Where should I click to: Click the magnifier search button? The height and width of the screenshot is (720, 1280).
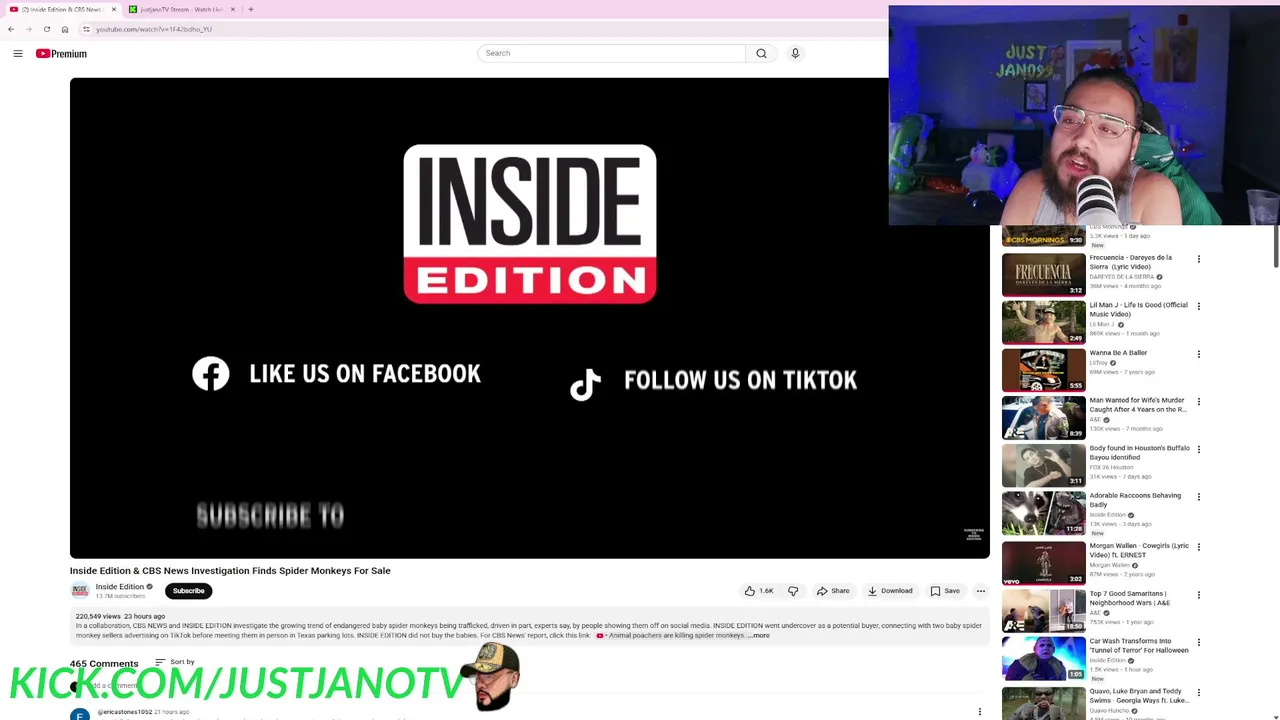[761, 53]
